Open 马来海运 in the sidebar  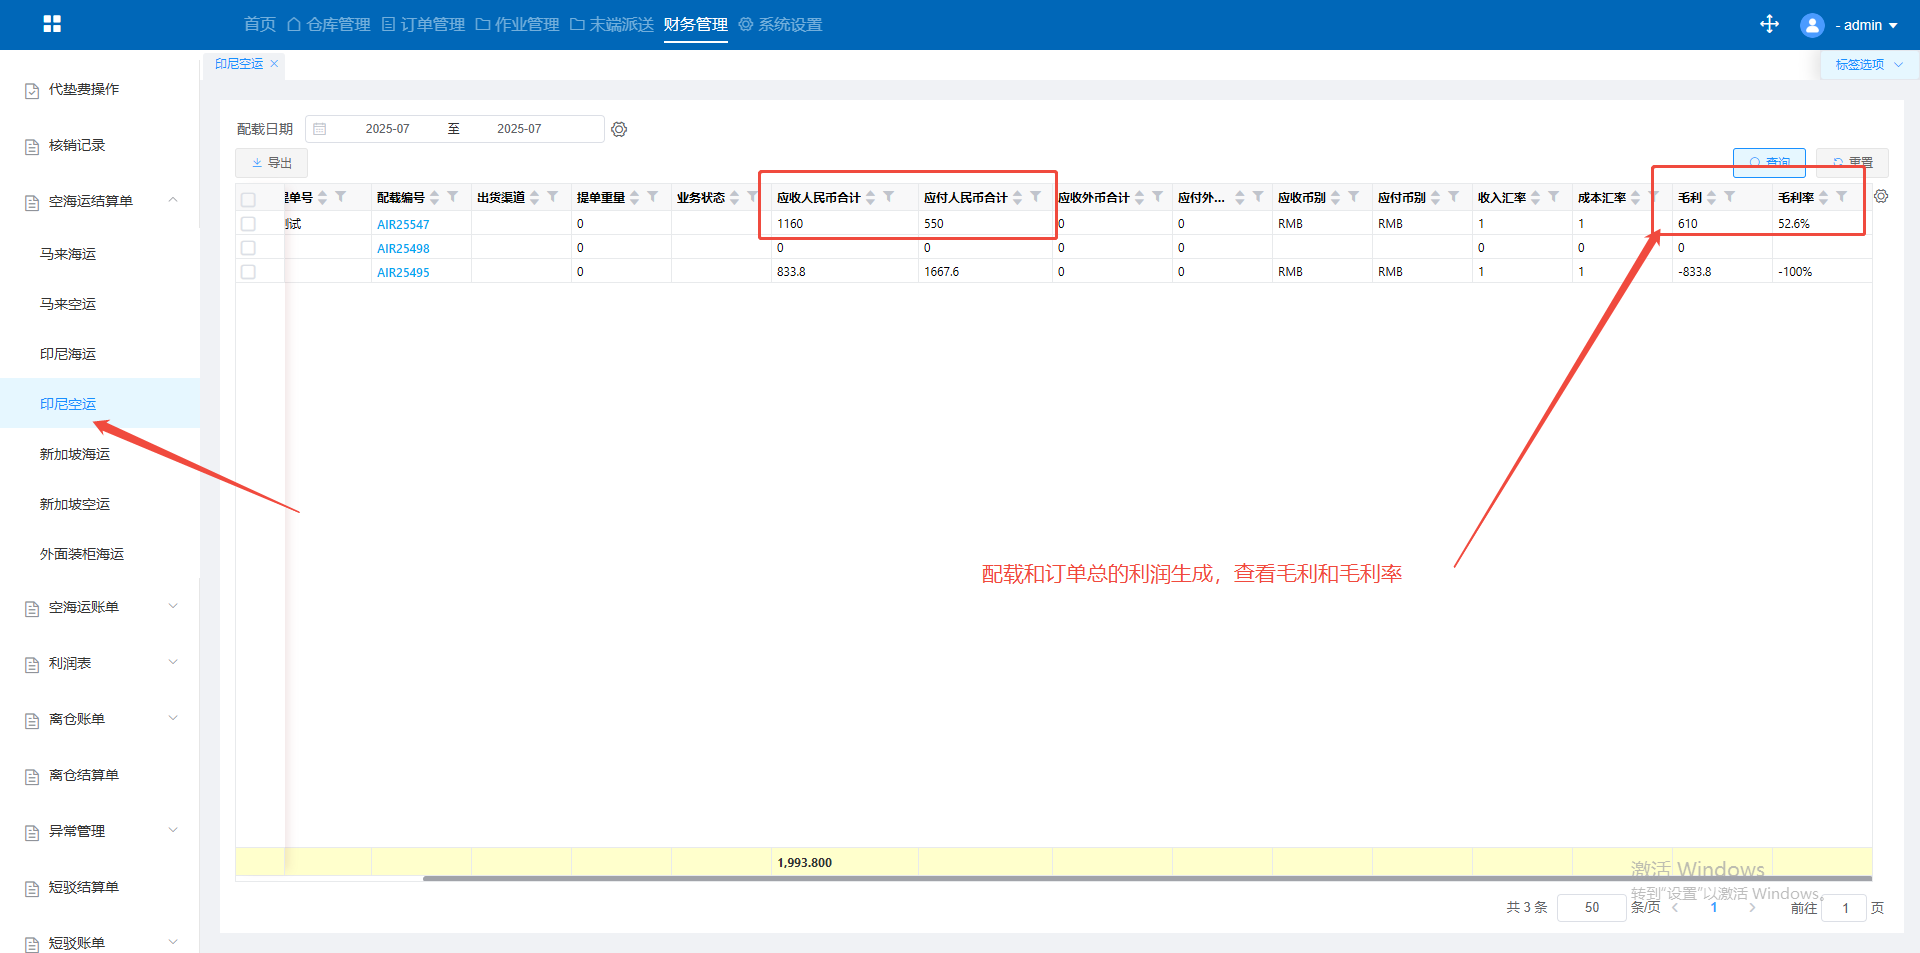pyautogui.click(x=68, y=254)
